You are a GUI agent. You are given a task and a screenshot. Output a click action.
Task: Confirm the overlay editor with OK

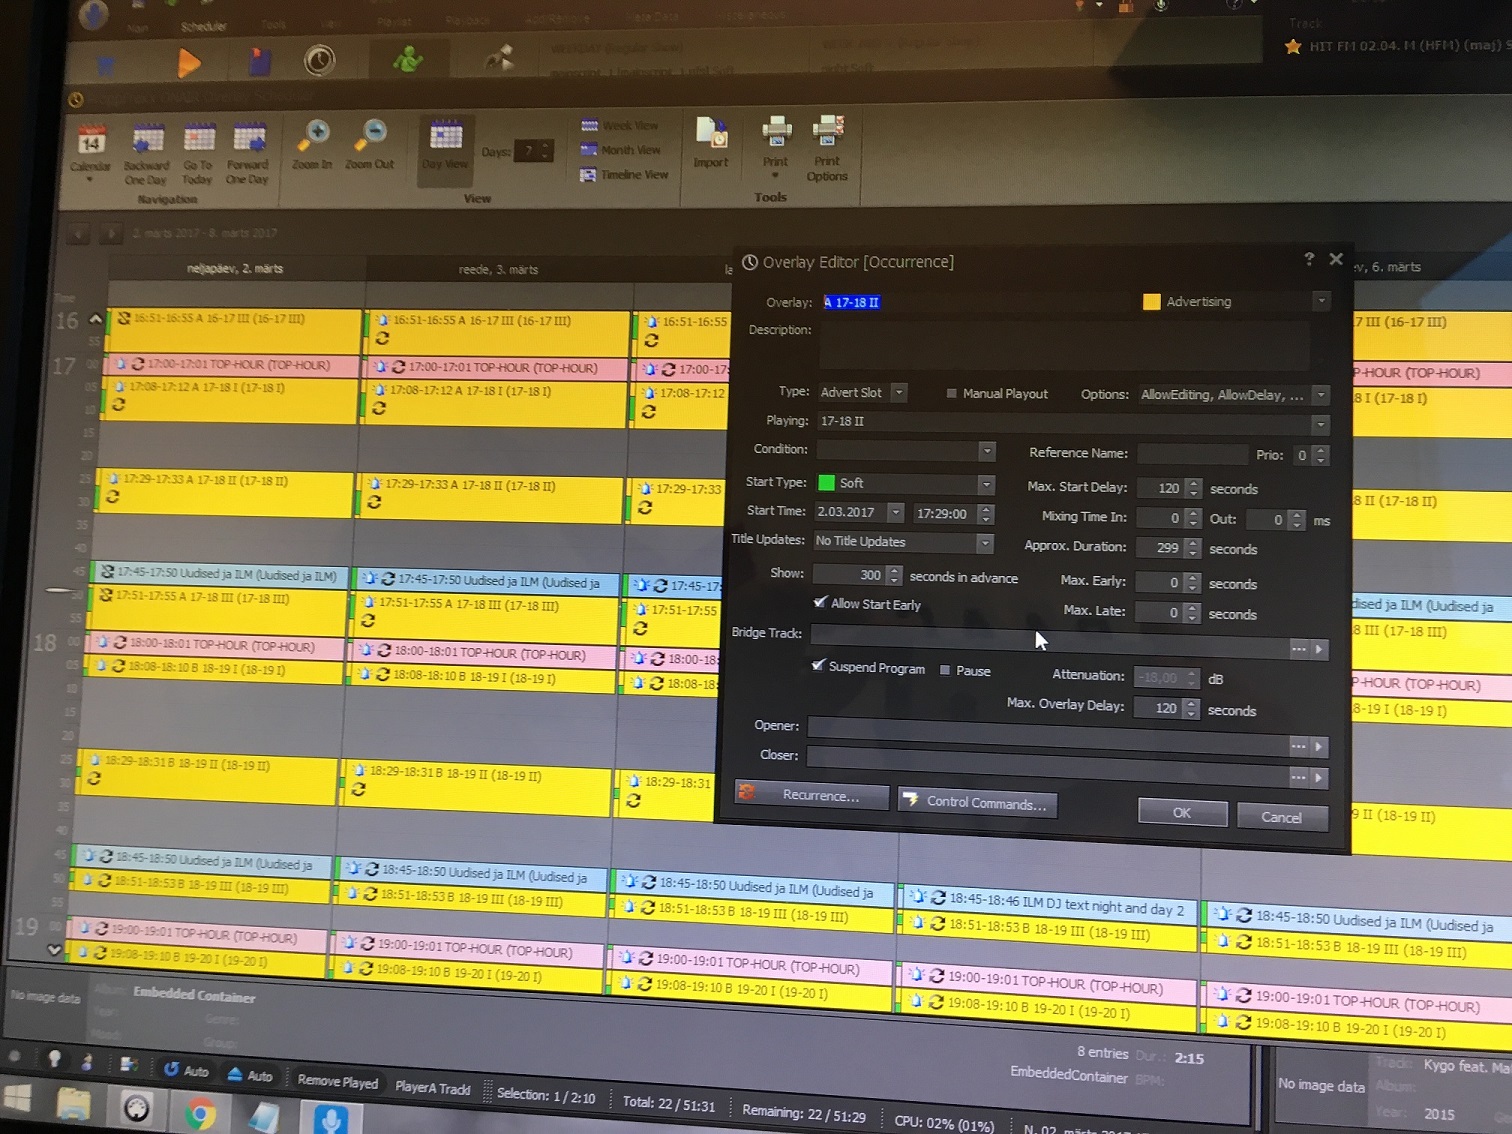point(1182,812)
